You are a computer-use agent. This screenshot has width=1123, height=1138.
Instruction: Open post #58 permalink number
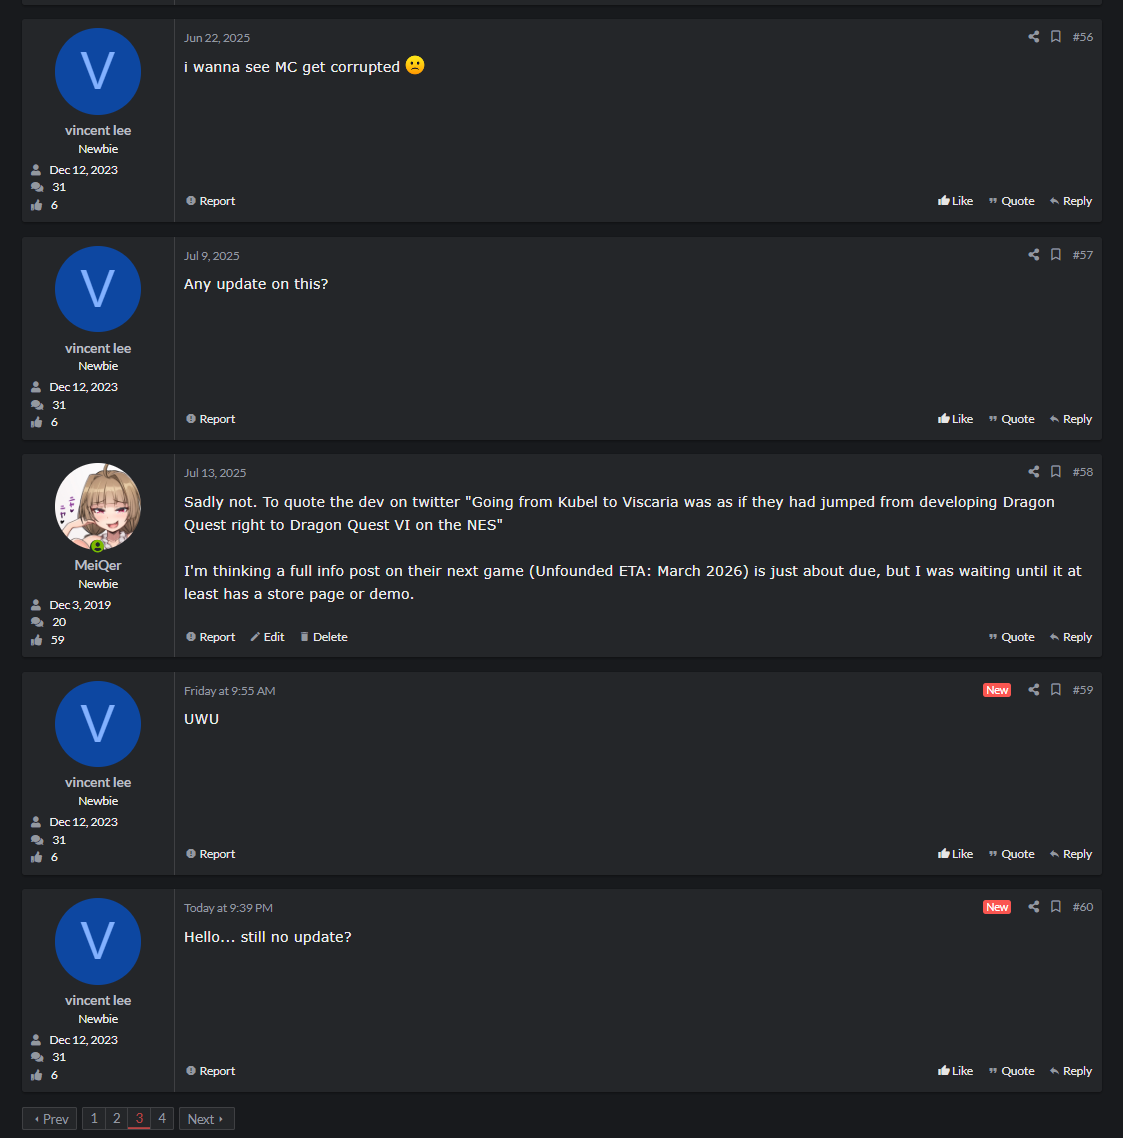coord(1082,472)
